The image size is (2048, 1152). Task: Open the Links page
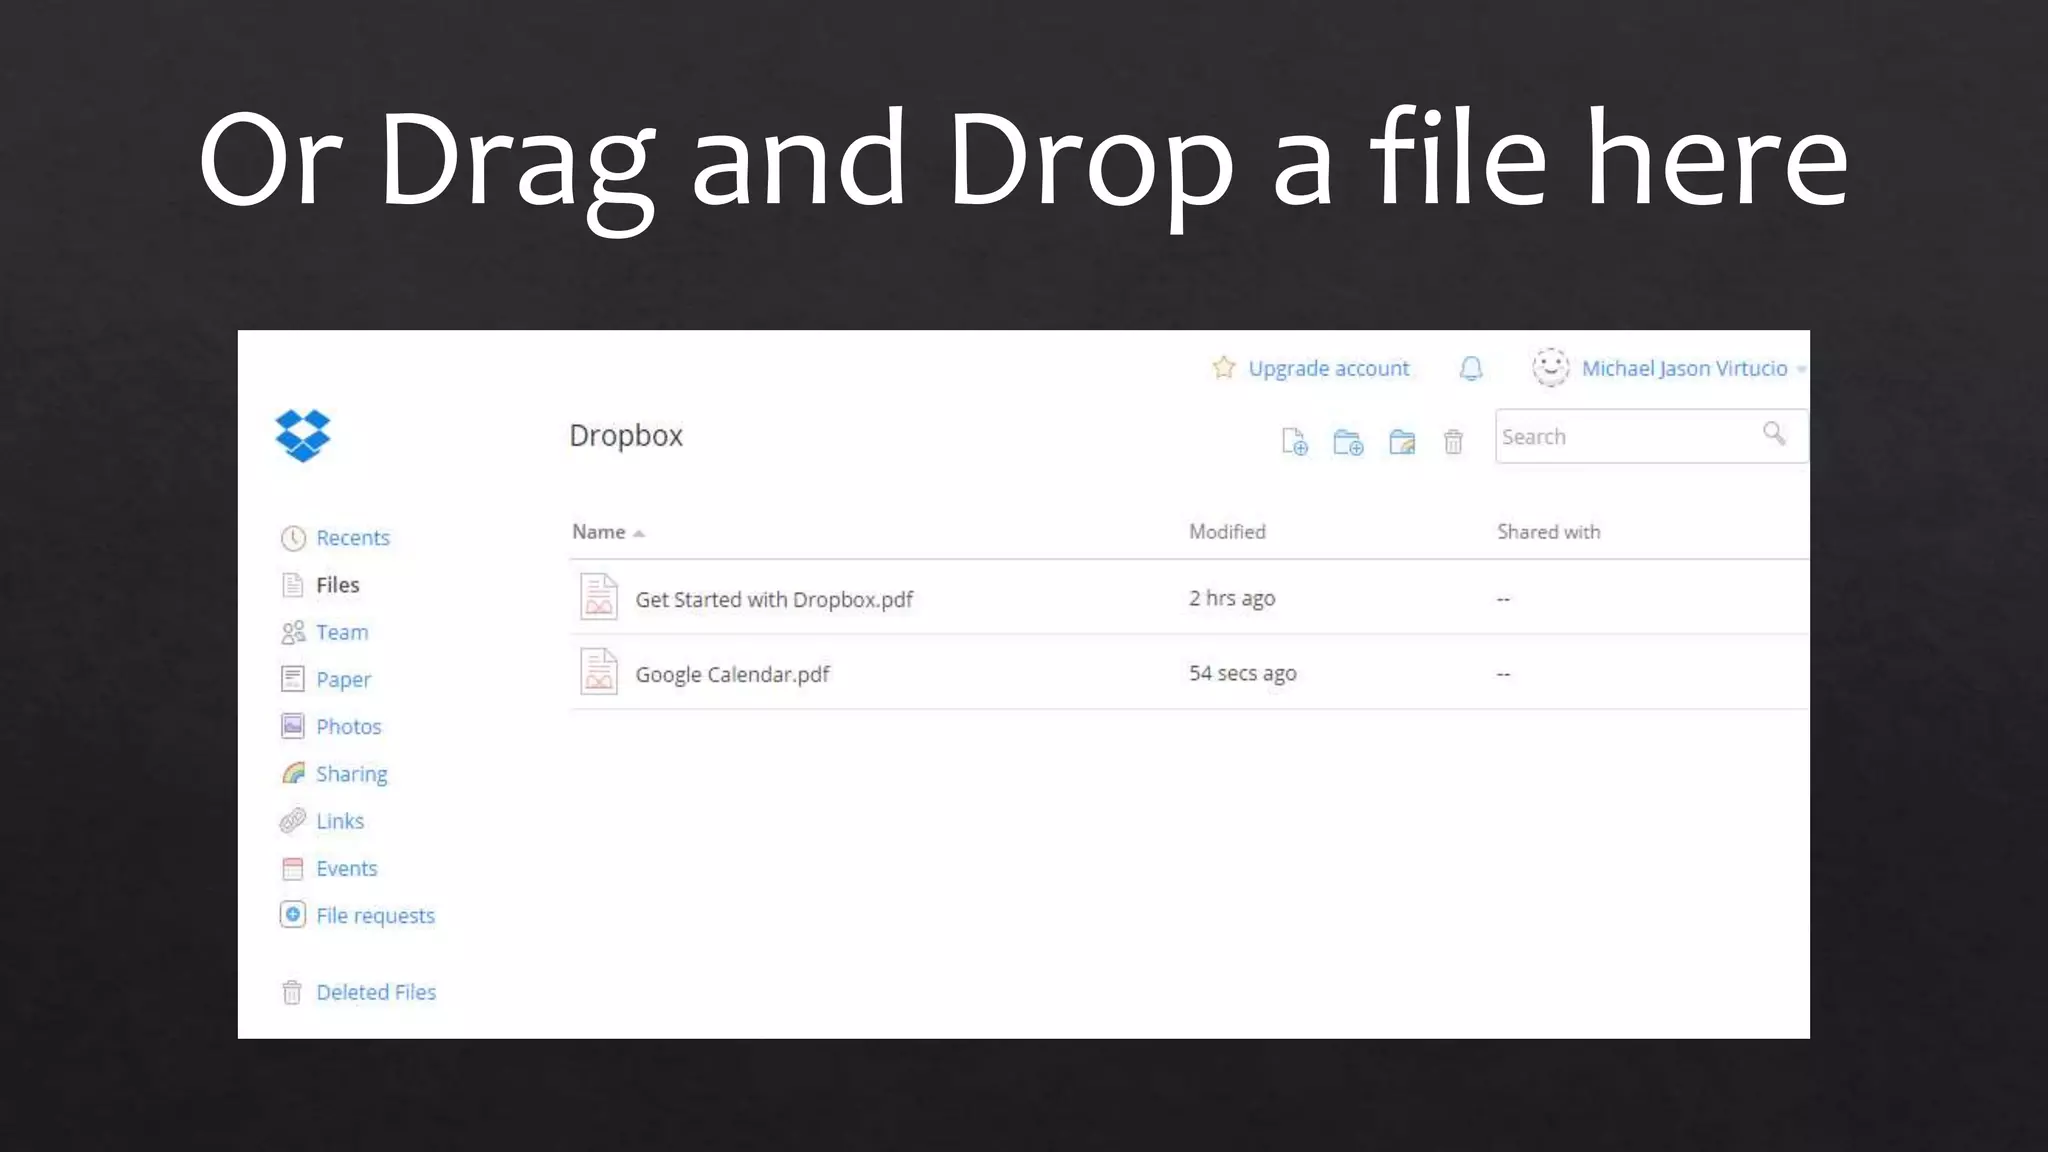click(x=340, y=821)
